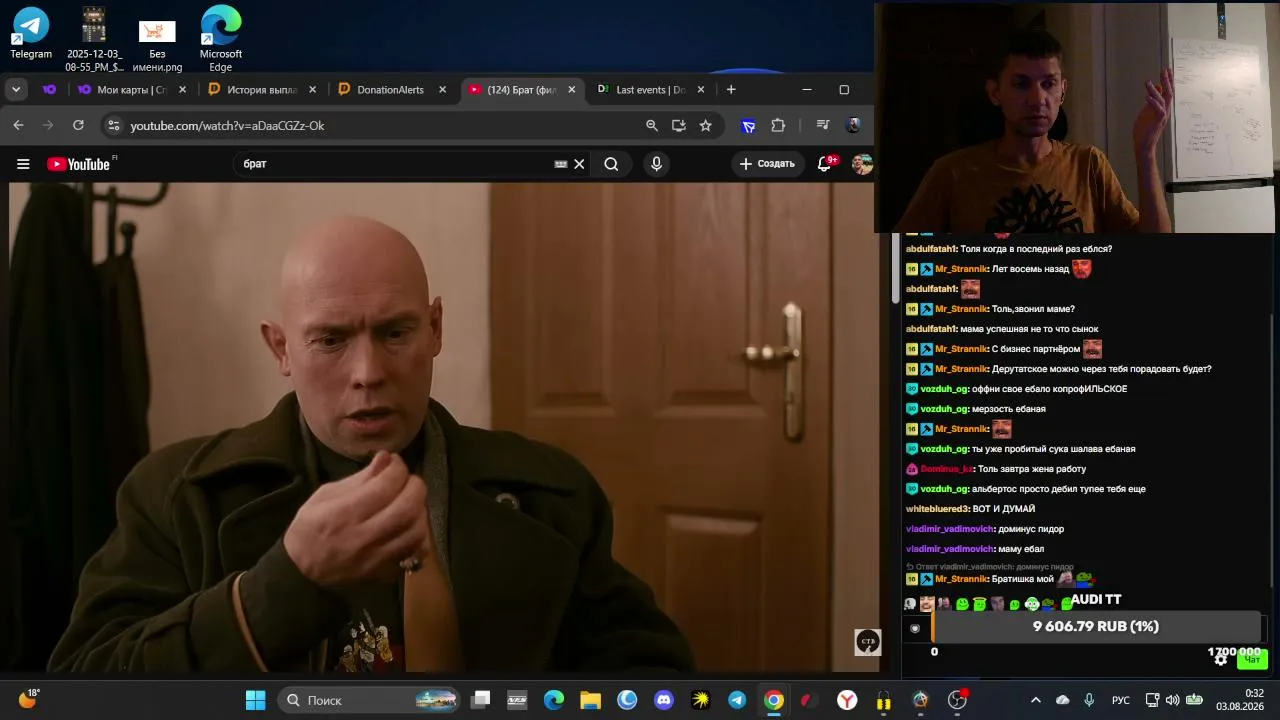The image size is (1280, 720).
Task: Open the on-screen keyboard in search box
Action: (561, 164)
